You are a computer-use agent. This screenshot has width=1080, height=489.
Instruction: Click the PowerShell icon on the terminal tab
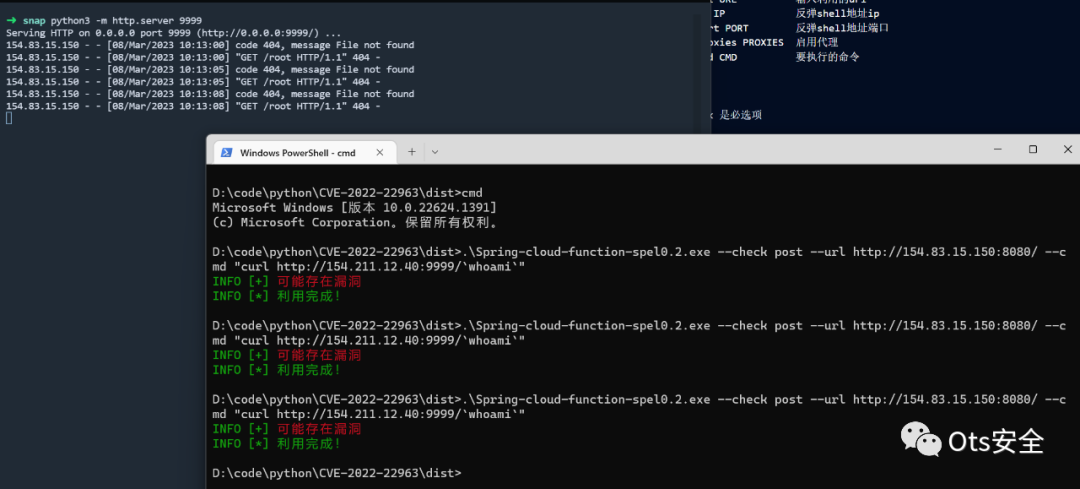(x=226, y=153)
